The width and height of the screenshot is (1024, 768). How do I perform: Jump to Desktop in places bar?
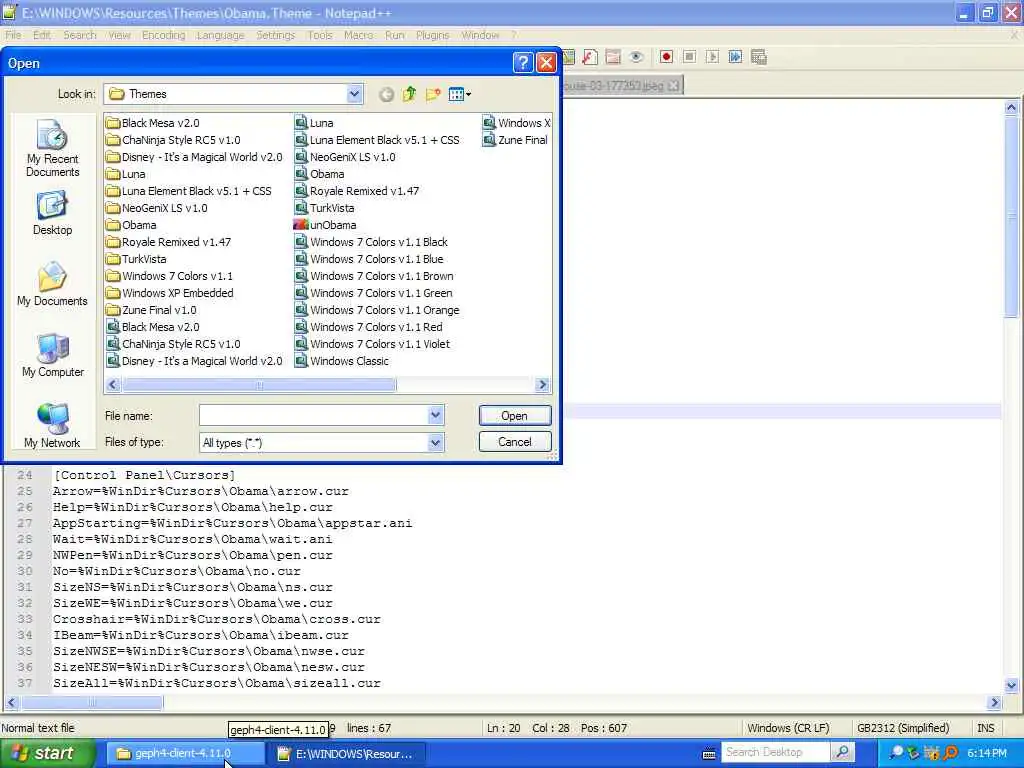click(52, 213)
